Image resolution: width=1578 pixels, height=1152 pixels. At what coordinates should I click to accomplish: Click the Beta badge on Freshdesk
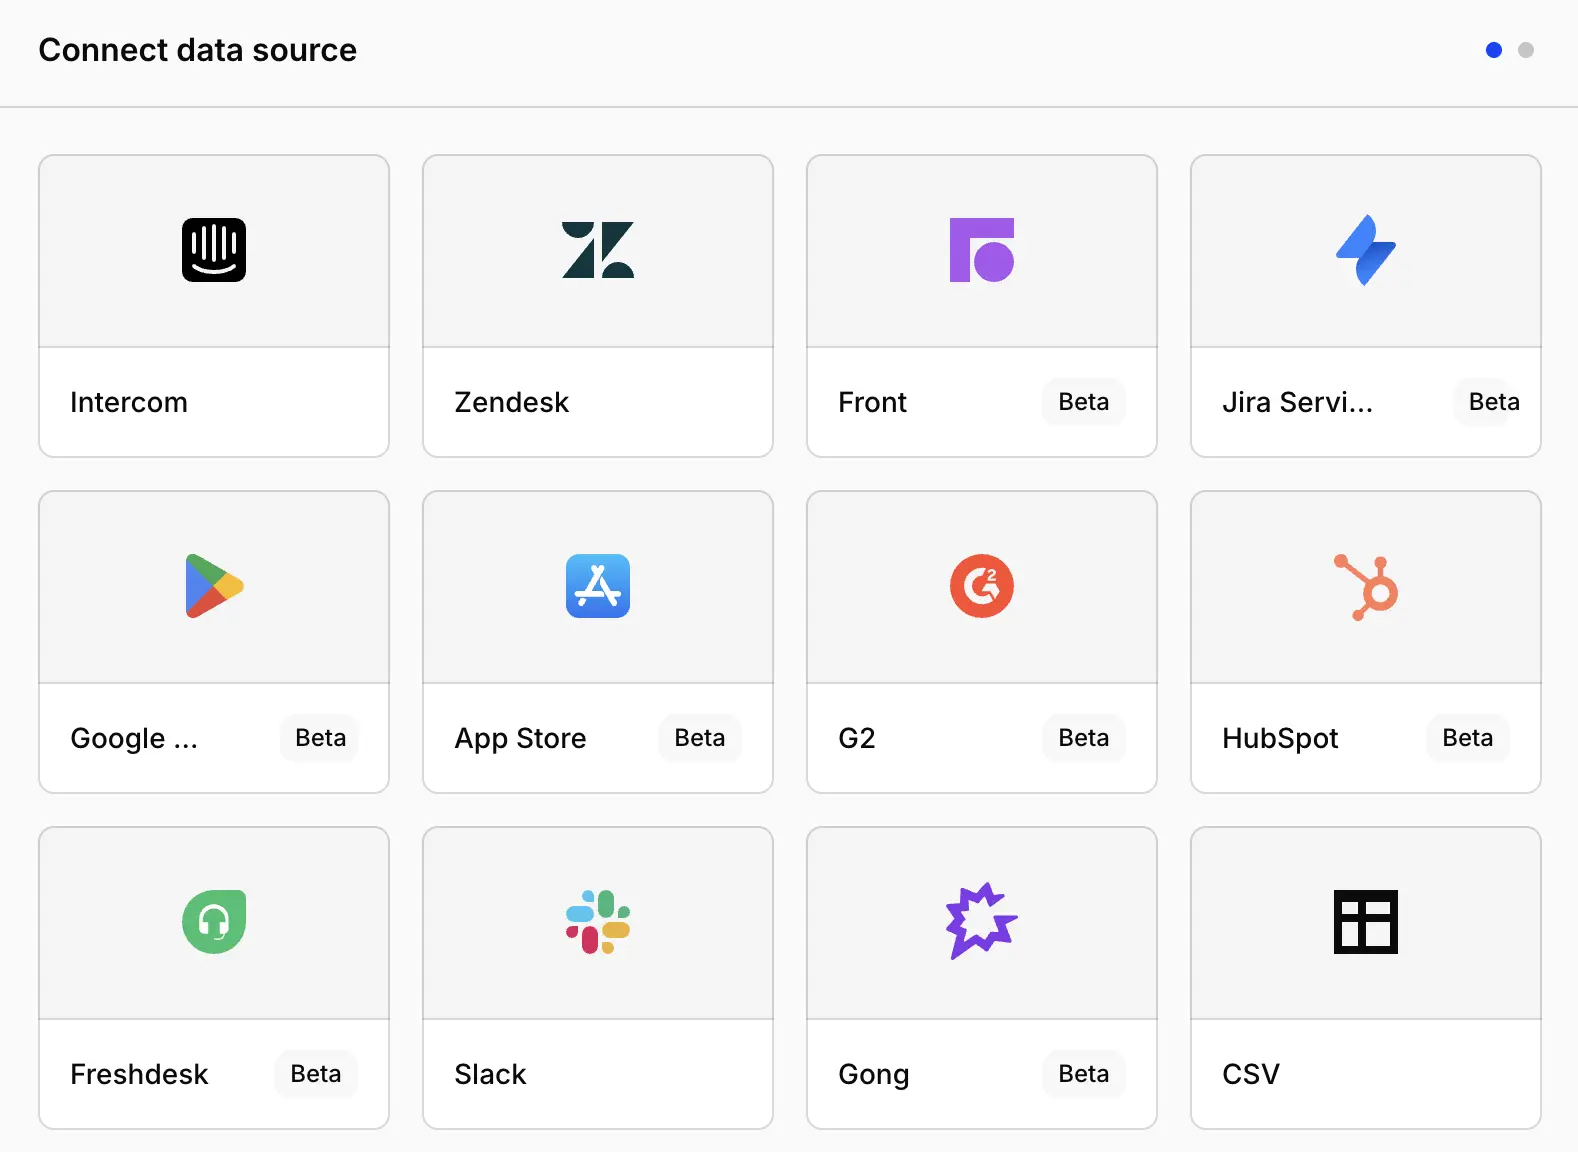click(316, 1074)
